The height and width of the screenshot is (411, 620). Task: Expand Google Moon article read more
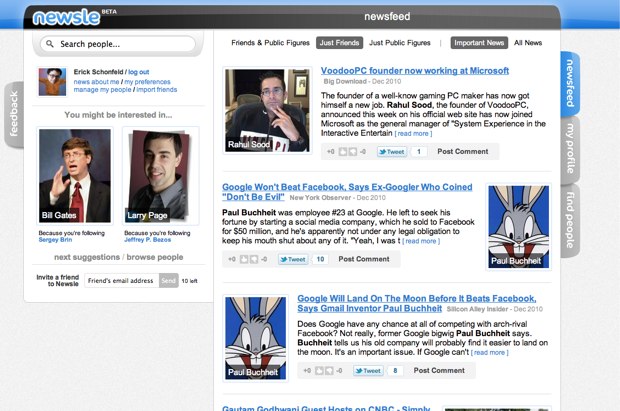coord(490,352)
